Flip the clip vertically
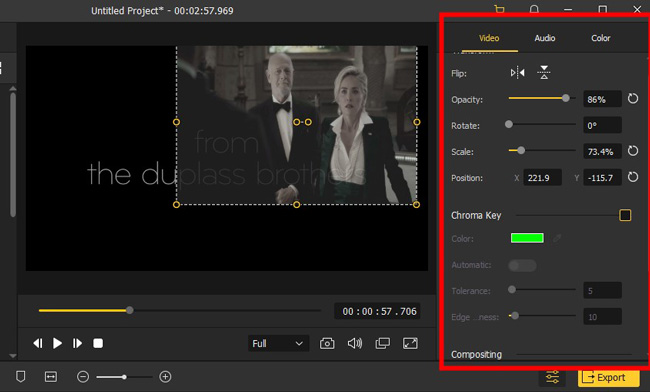This screenshot has width=650, height=392. 544,73
